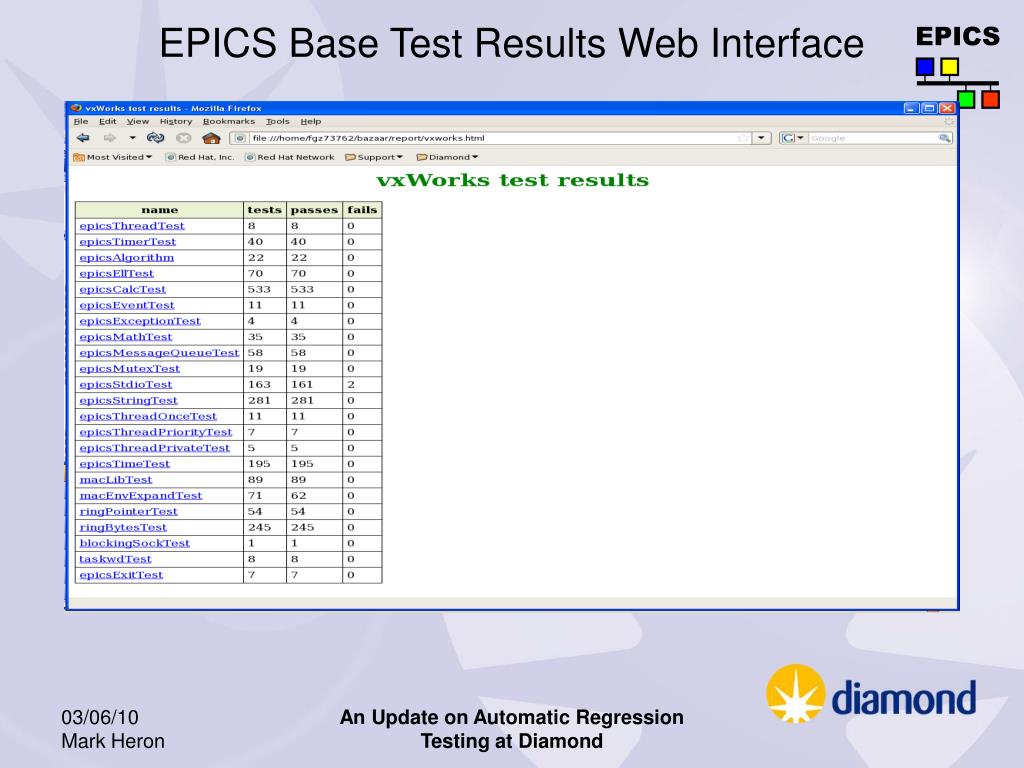
Task: Open the back/forward history dropdown arrow
Action: tap(133, 138)
